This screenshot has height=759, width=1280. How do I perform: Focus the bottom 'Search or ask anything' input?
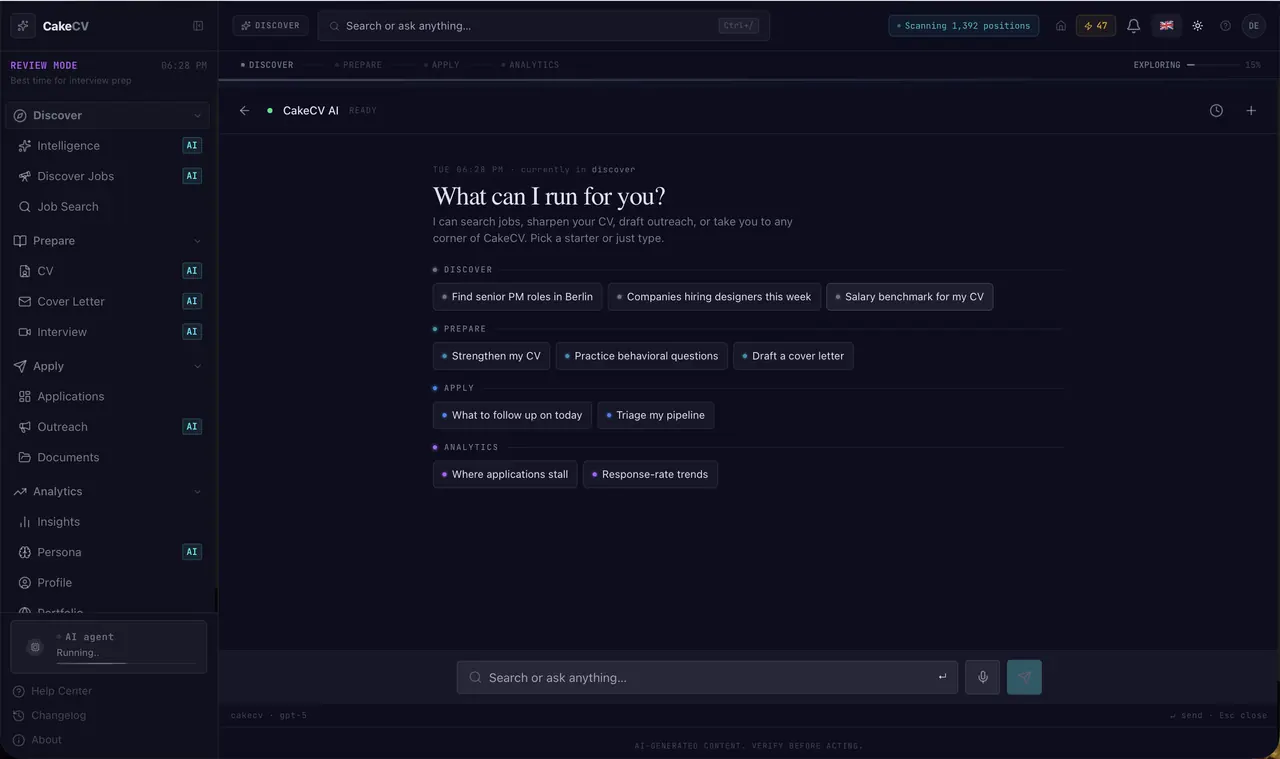tap(707, 677)
